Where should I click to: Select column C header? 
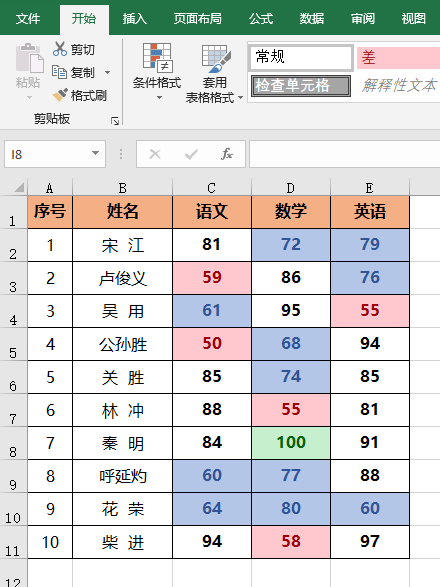tap(212, 187)
